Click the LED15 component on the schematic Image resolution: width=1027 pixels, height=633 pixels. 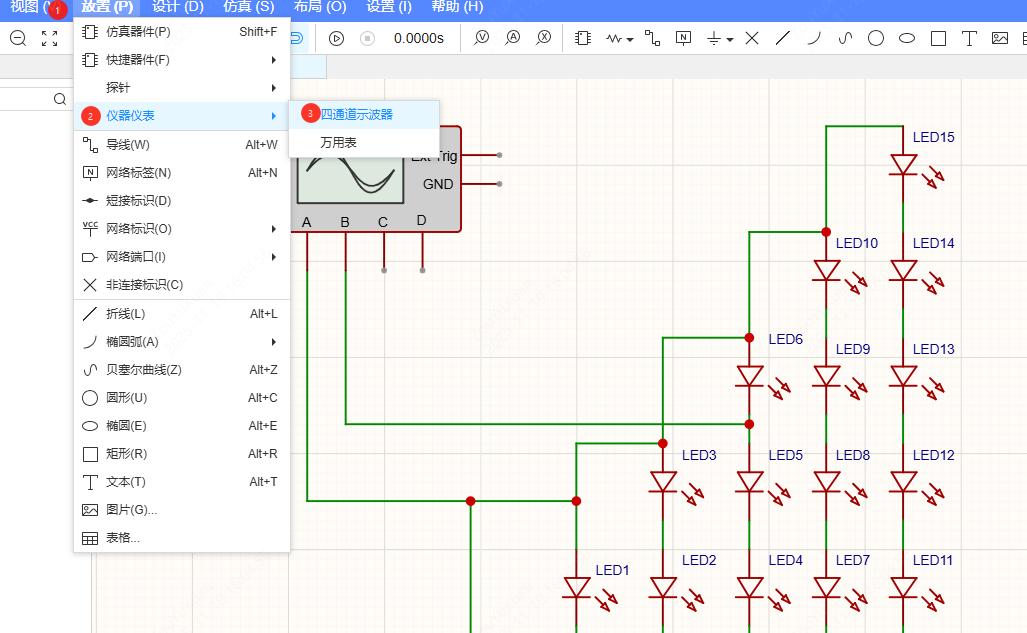coord(904,165)
